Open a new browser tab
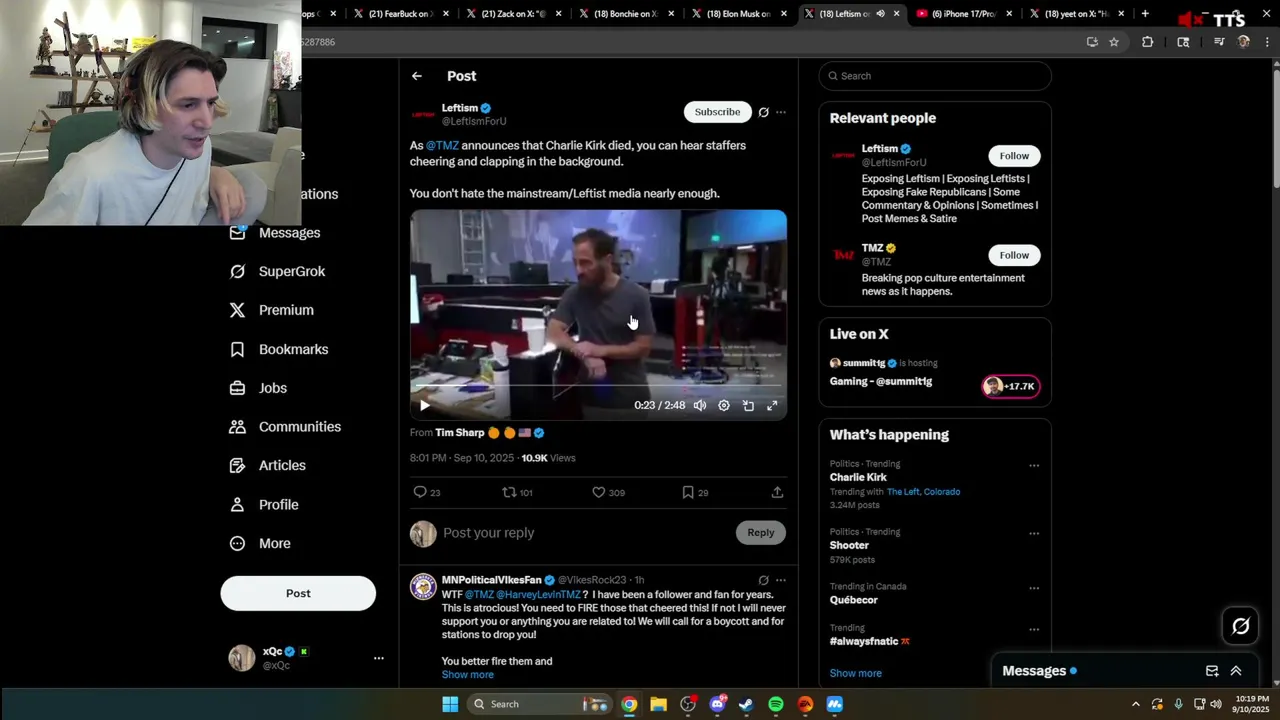This screenshot has height=720, width=1280. point(1145,14)
